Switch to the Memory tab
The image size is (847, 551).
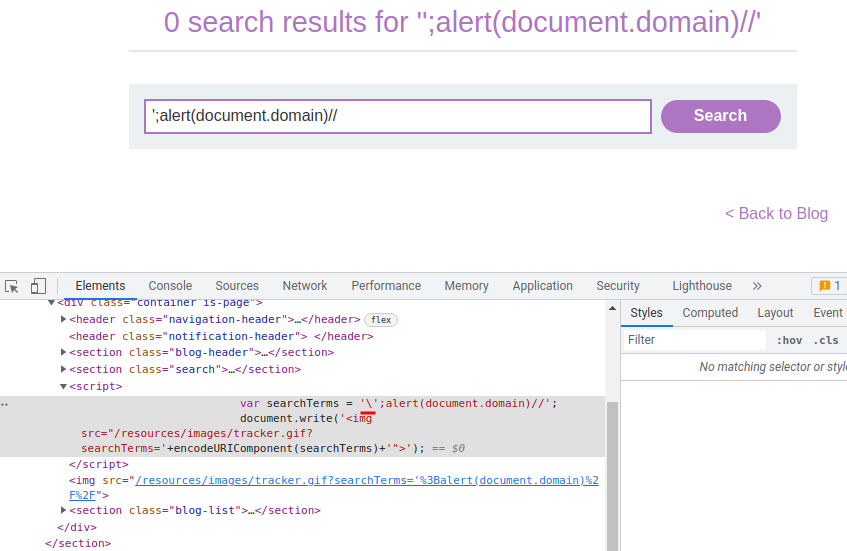click(x=466, y=286)
